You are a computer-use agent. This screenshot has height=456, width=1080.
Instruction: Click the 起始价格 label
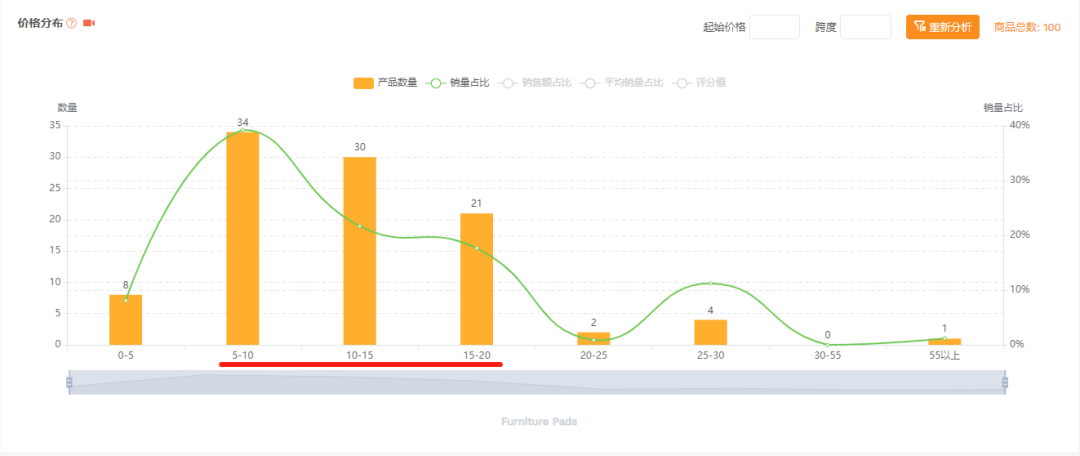click(724, 28)
